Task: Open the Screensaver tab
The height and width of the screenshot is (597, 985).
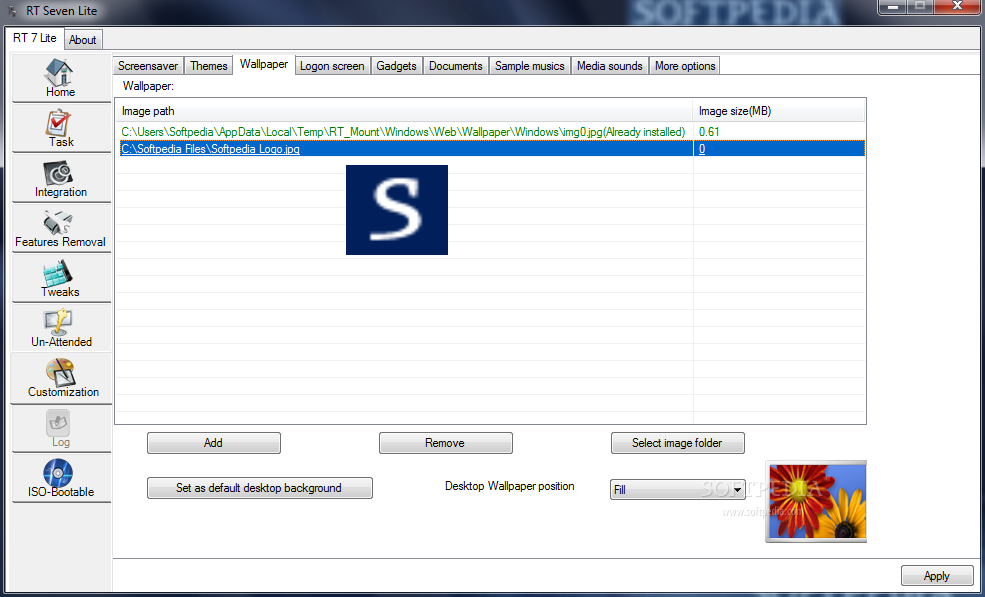Action: pos(148,66)
